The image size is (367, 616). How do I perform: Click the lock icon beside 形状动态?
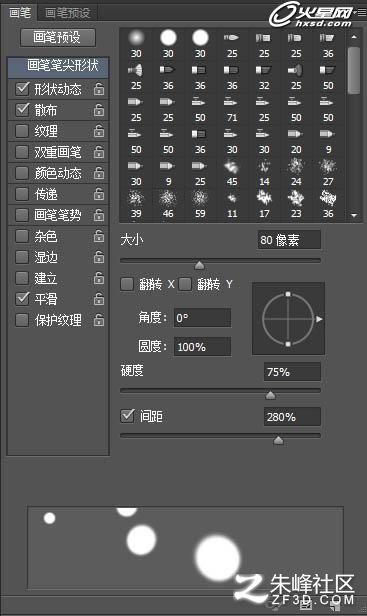click(99, 89)
